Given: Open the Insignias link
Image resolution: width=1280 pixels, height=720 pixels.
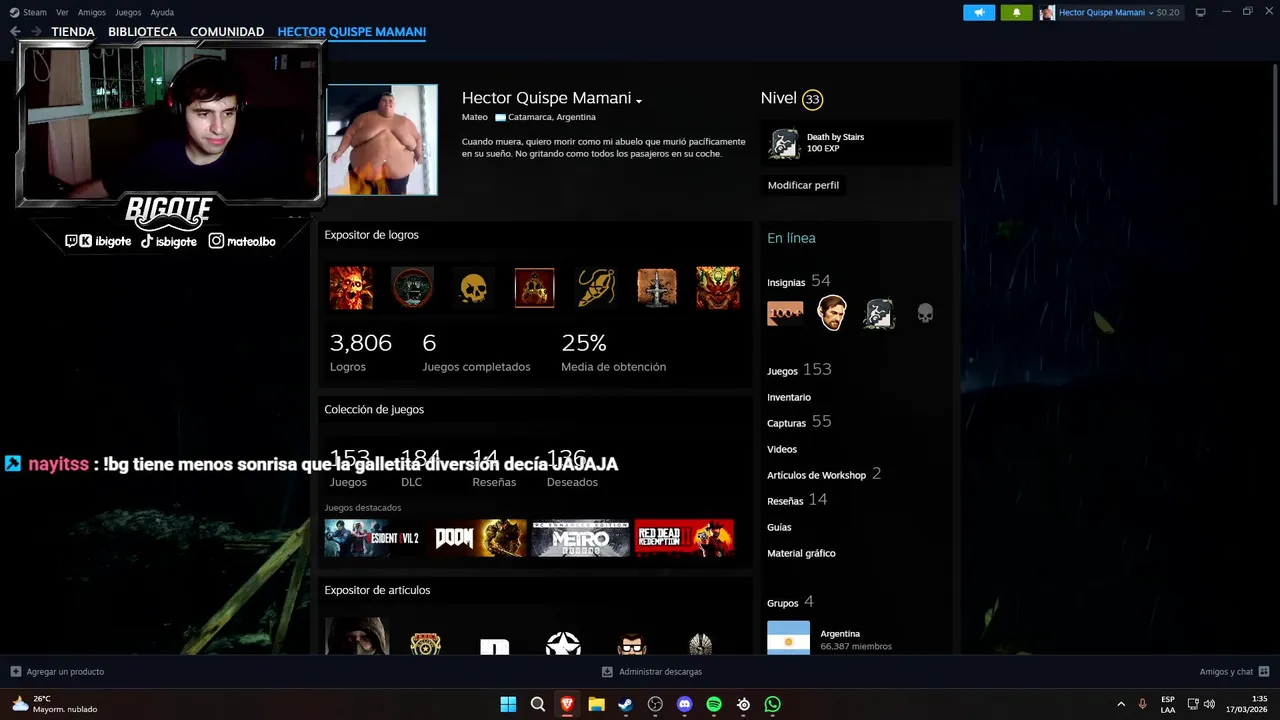Looking at the screenshot, I should [786, 283].
